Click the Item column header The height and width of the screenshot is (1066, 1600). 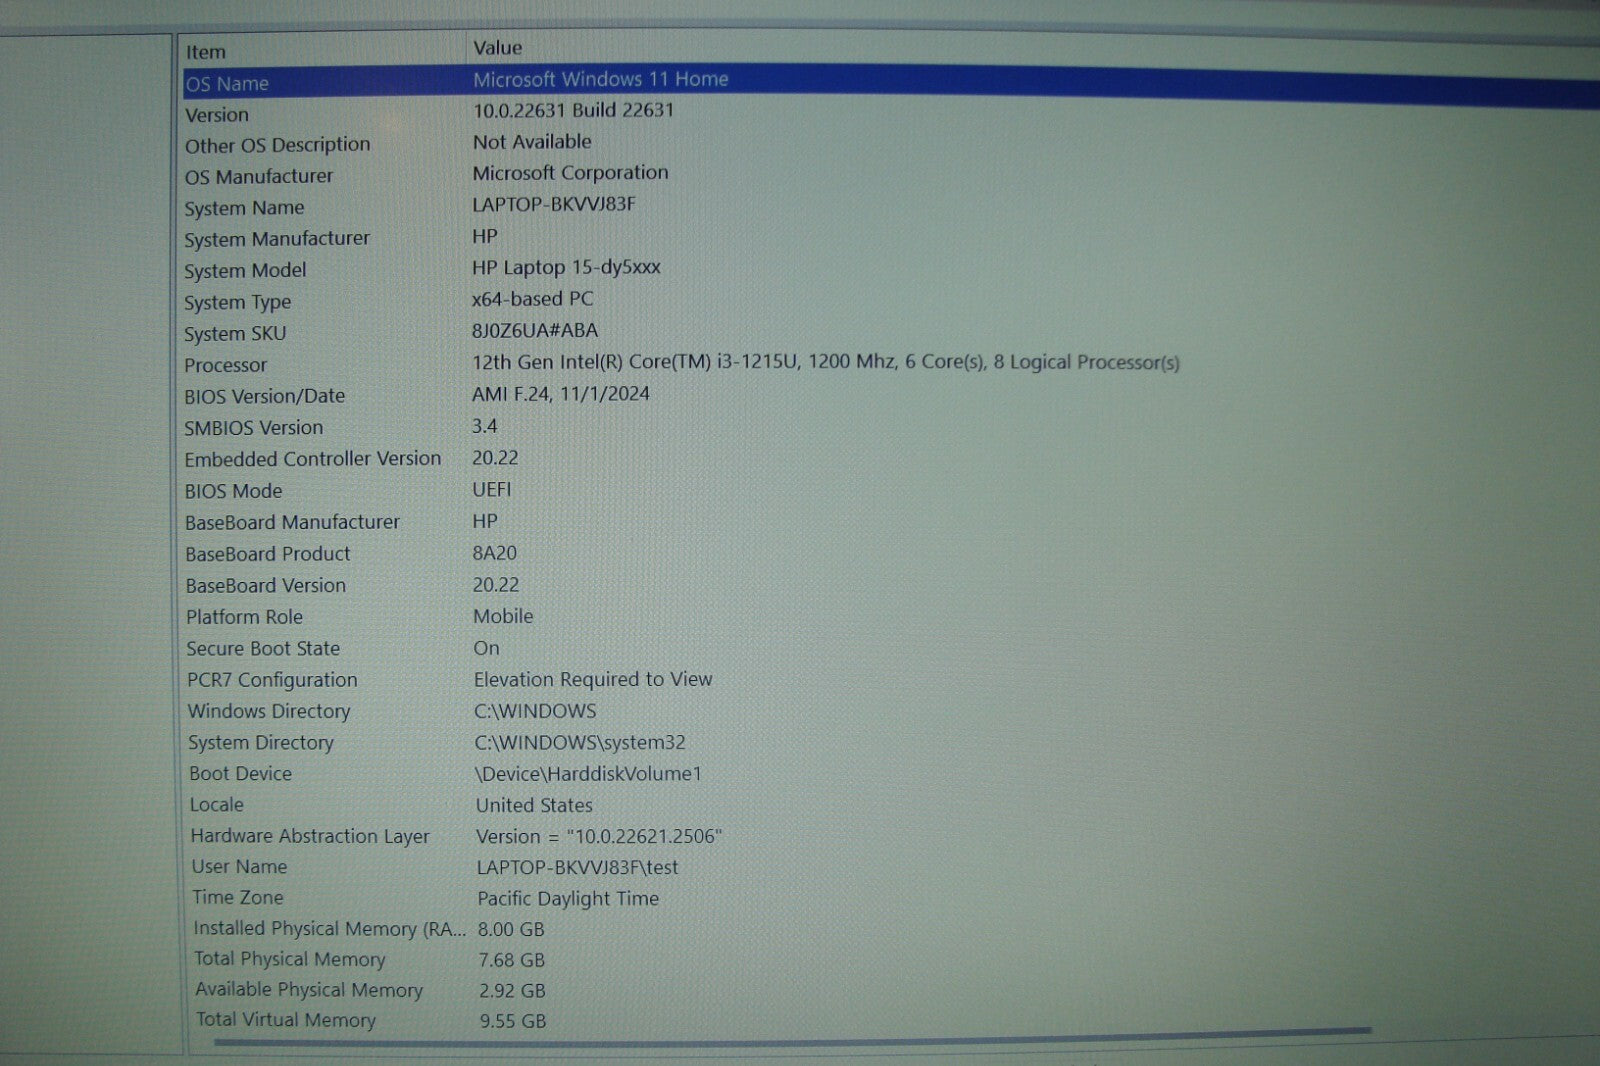tap(206, 52)
